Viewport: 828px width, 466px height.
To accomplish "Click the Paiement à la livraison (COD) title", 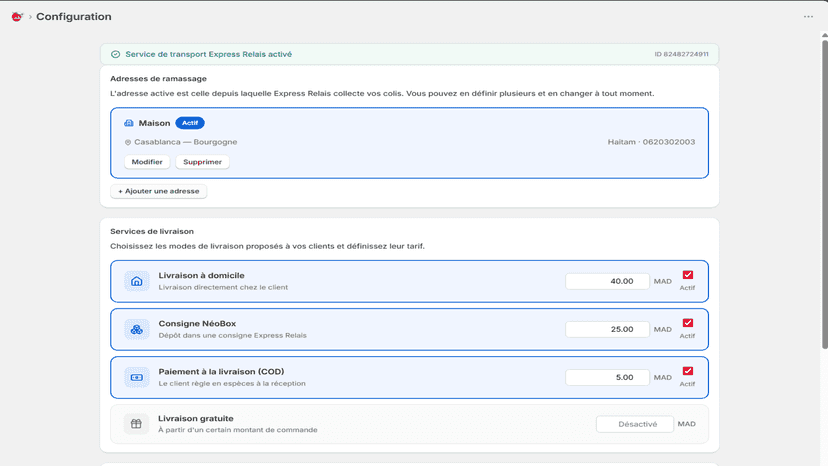I will pyautogui.click(x=221, y=372).
